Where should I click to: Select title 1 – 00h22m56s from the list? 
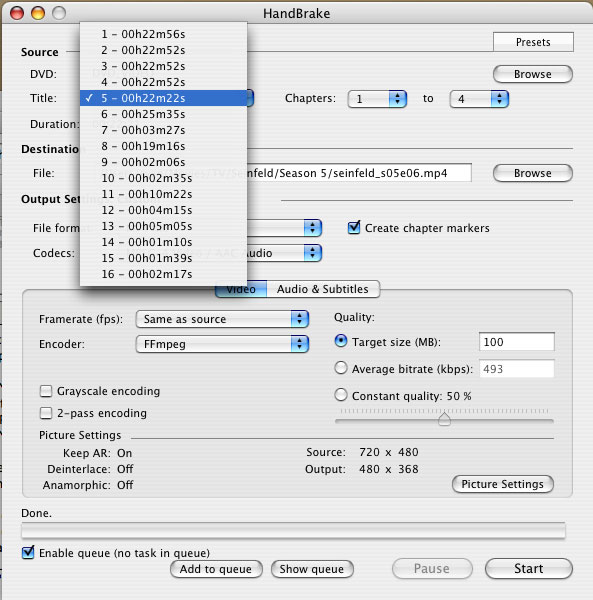[163, 34]
